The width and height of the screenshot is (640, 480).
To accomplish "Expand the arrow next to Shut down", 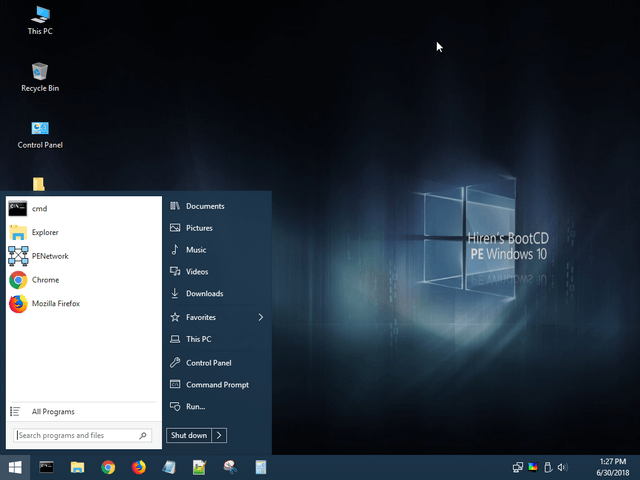I will pos(220,435).
